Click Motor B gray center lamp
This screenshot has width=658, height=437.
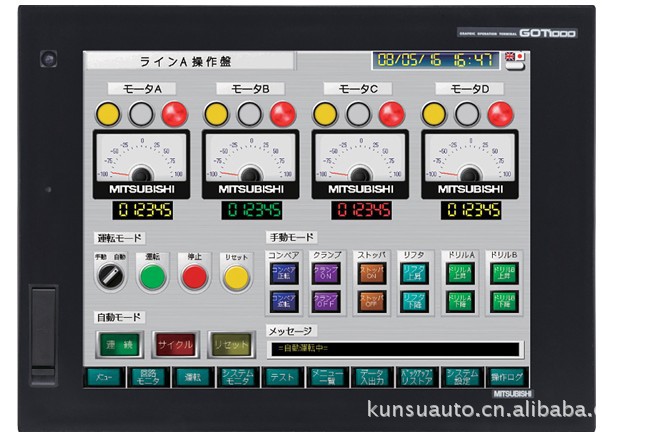click(x=250, y=114)
